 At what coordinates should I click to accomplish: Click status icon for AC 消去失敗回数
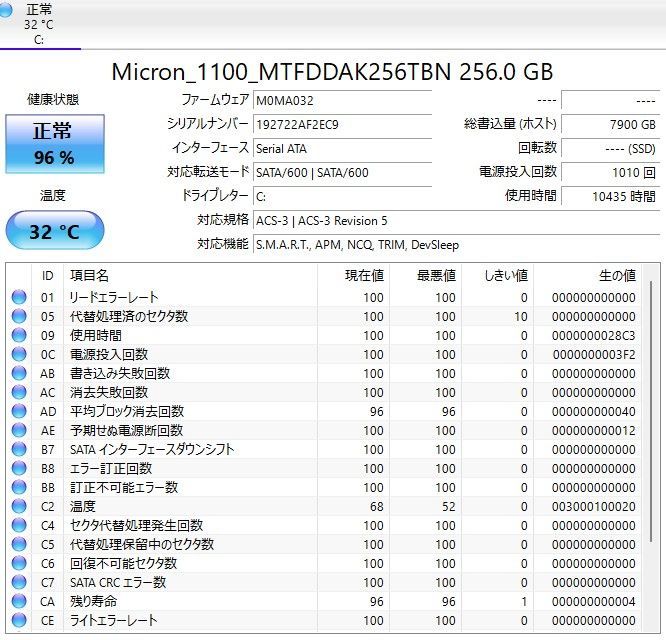[19, 392]
